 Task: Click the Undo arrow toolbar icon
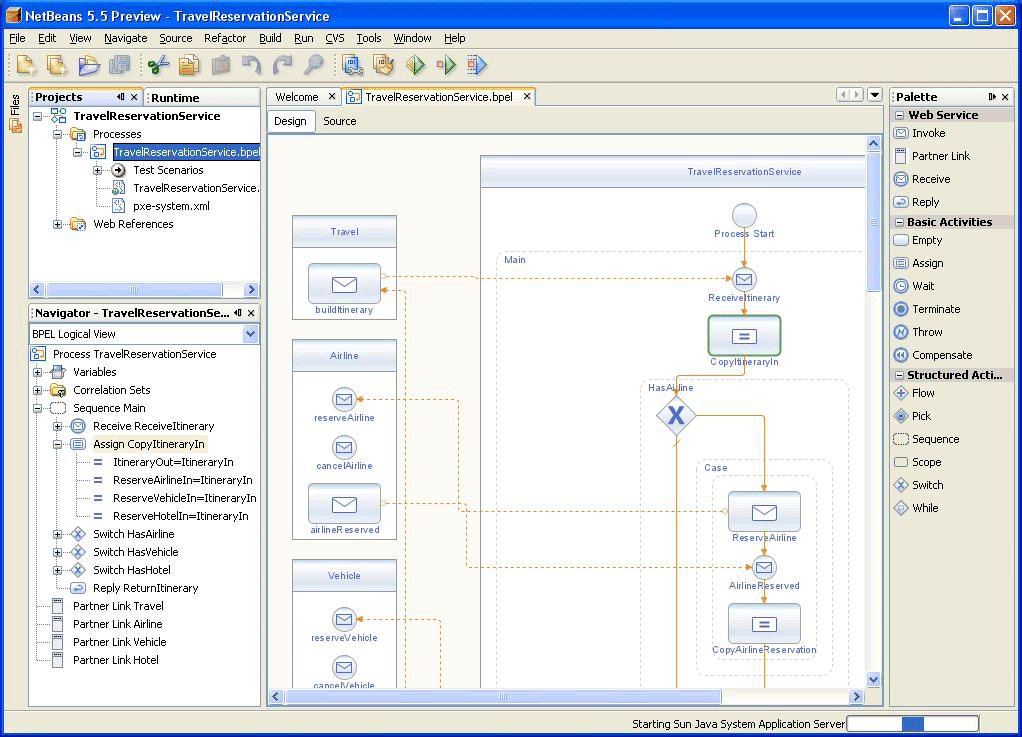[252, 65]
